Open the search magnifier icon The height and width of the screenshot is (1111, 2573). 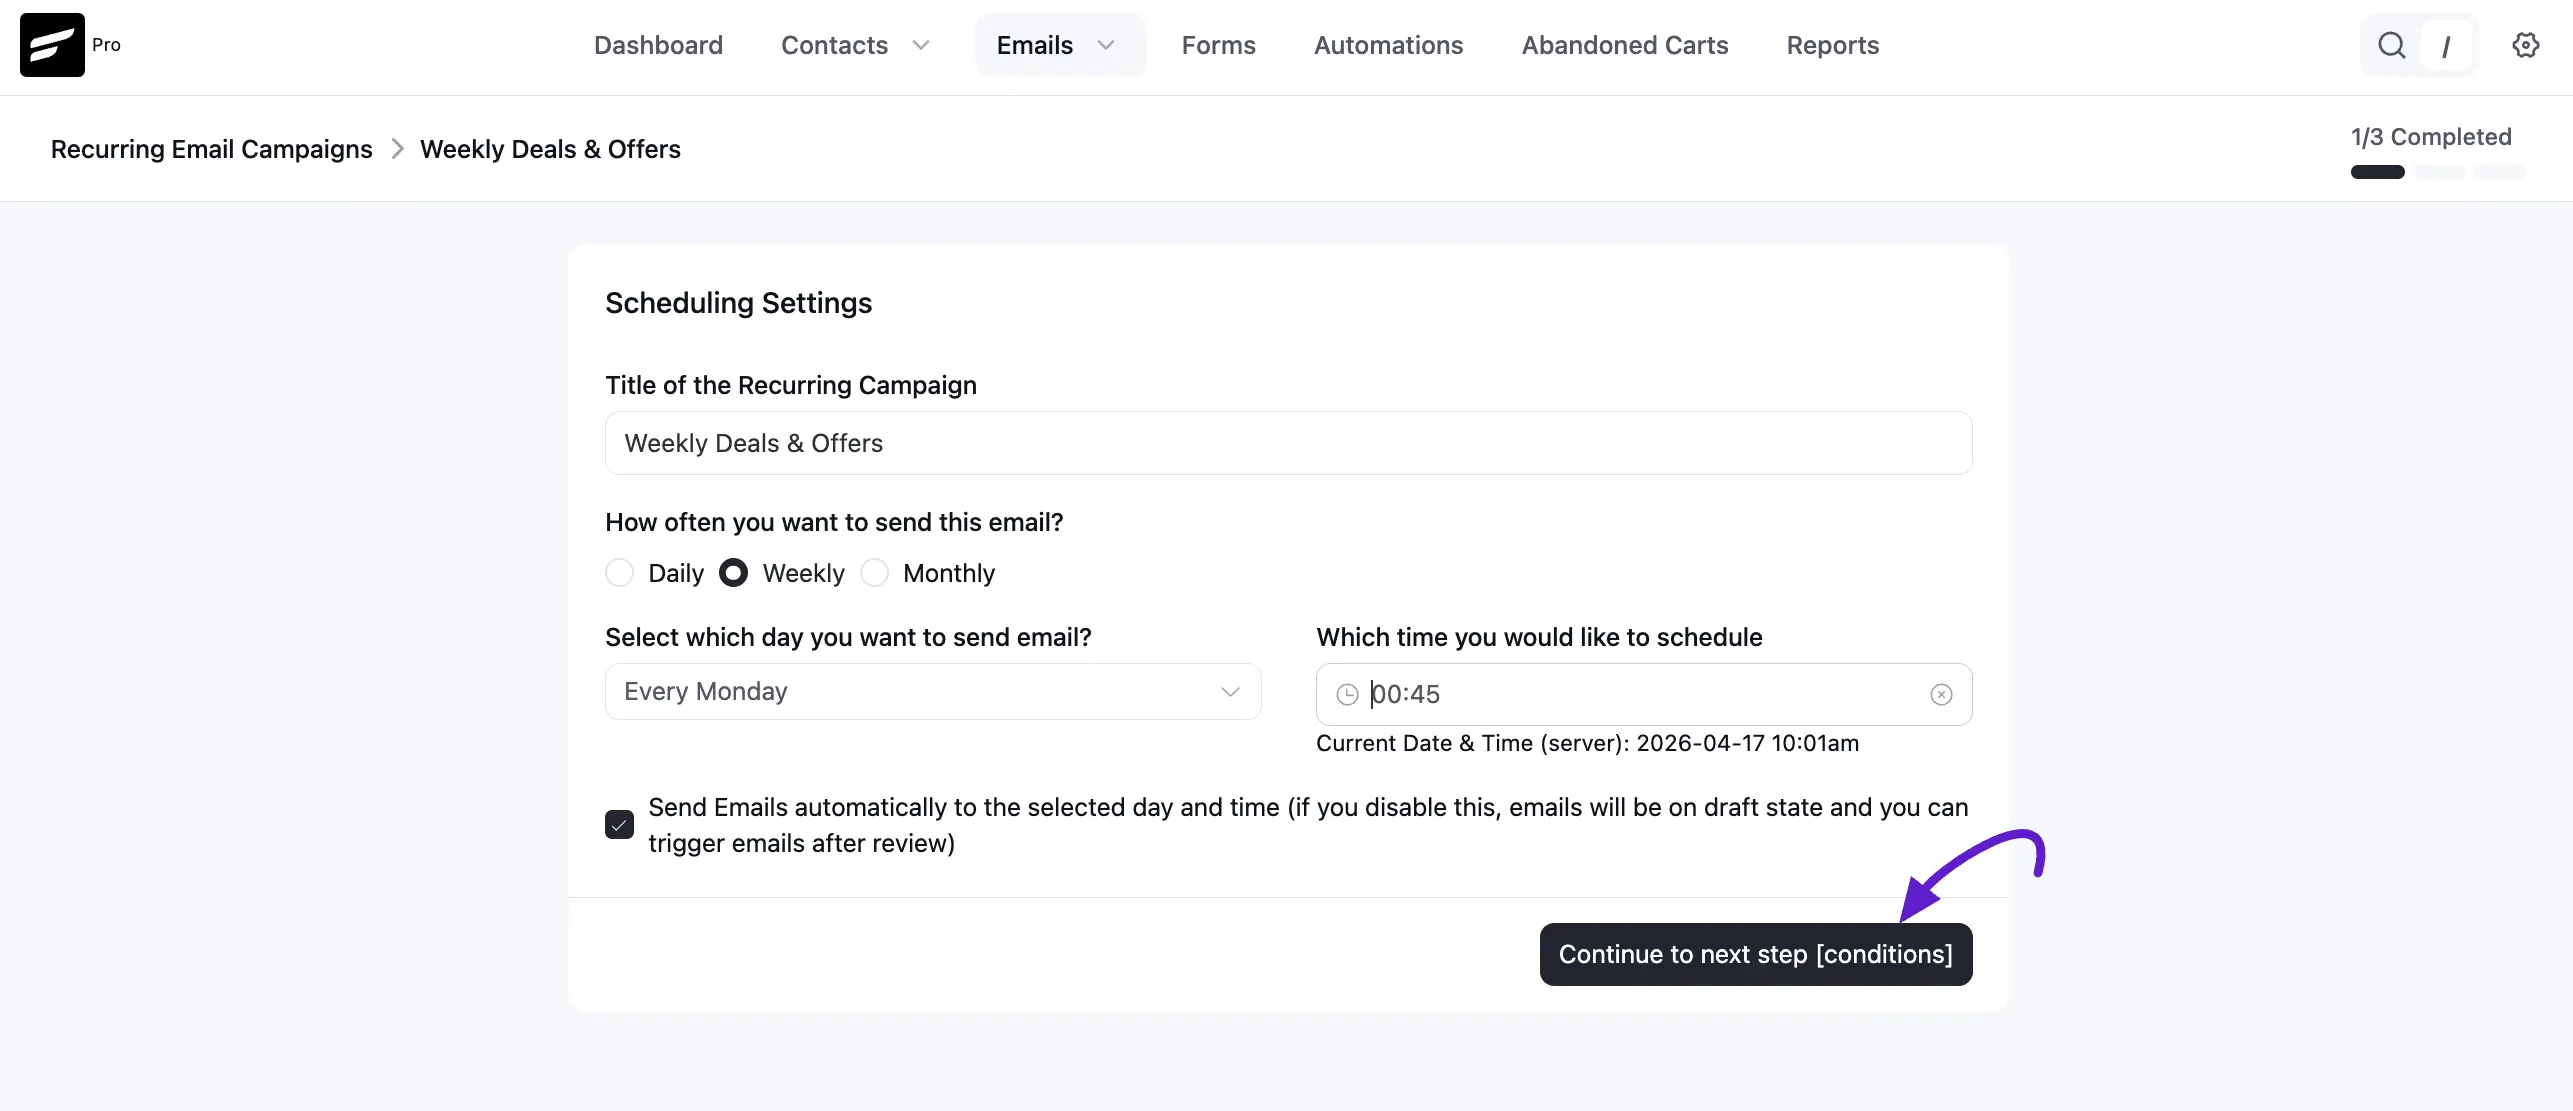[2391, 45]
